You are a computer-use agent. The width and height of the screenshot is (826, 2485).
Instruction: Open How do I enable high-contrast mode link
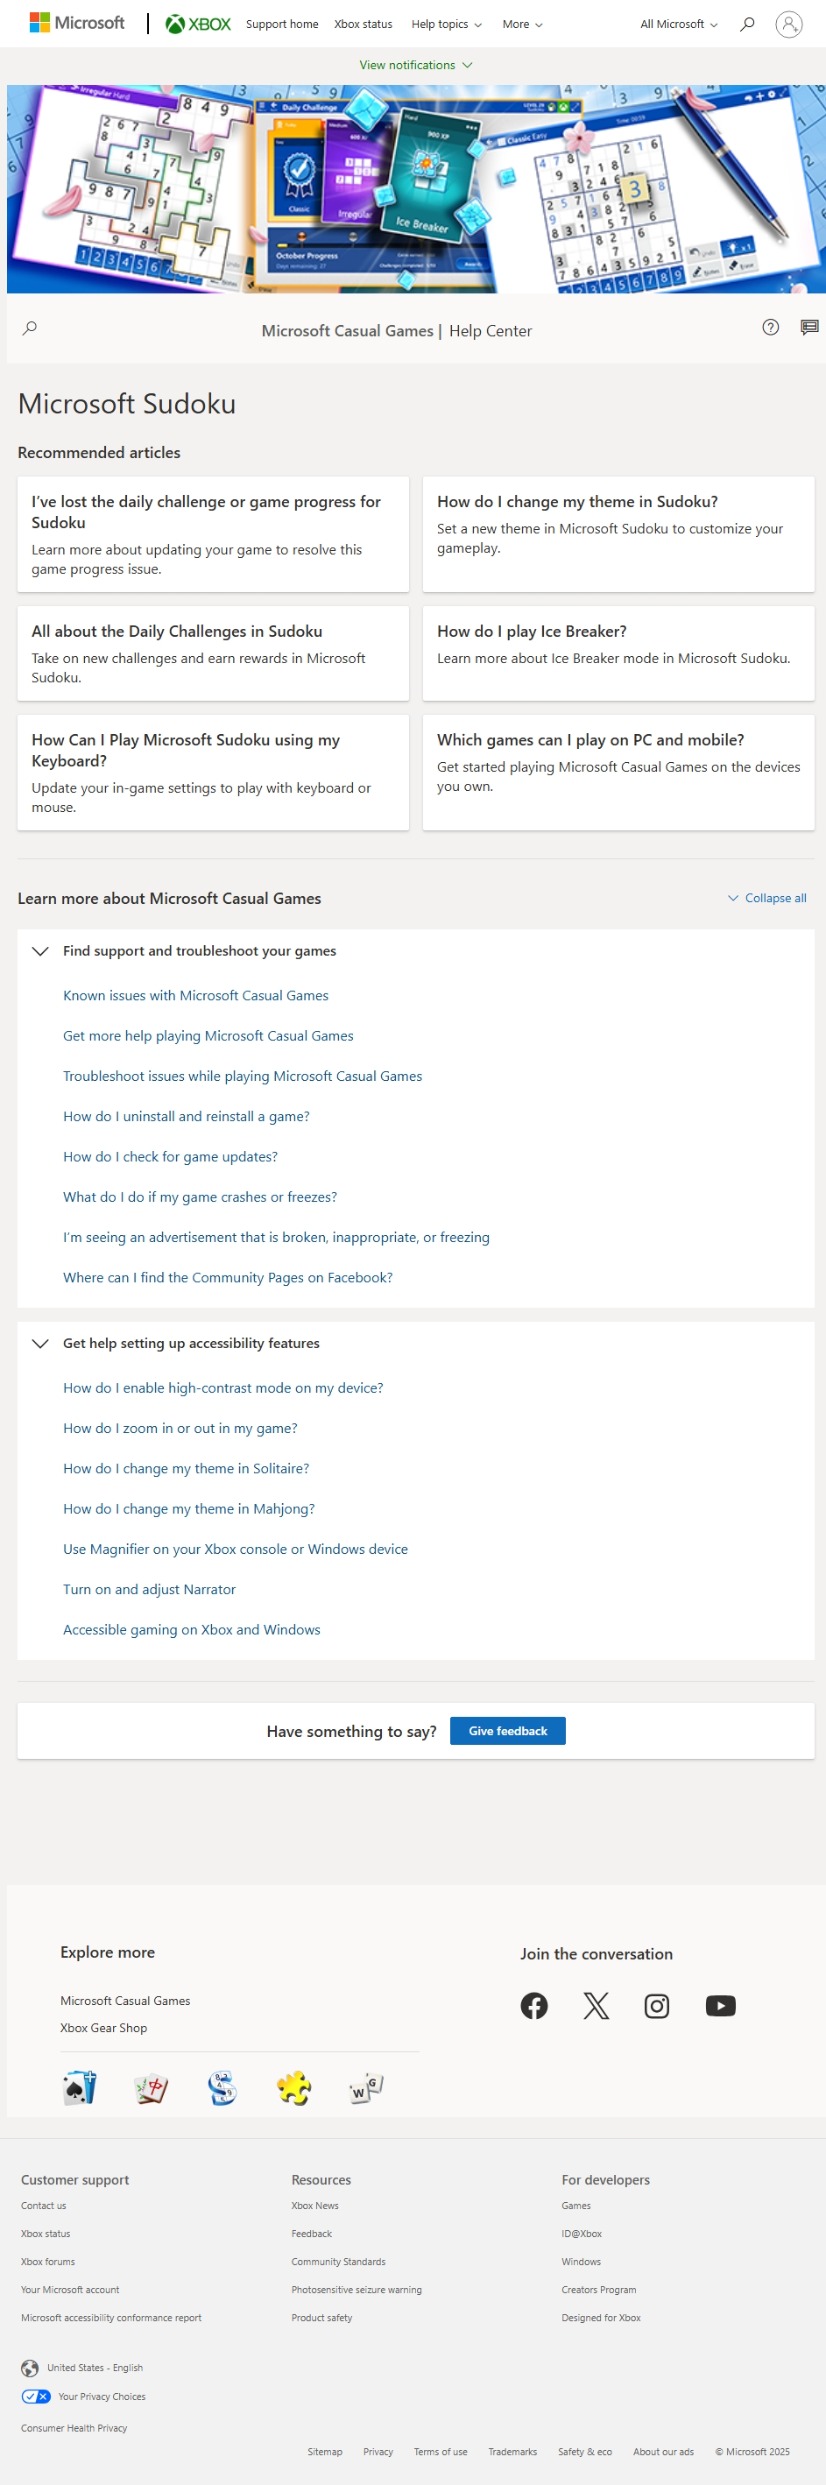point(223,1388)
